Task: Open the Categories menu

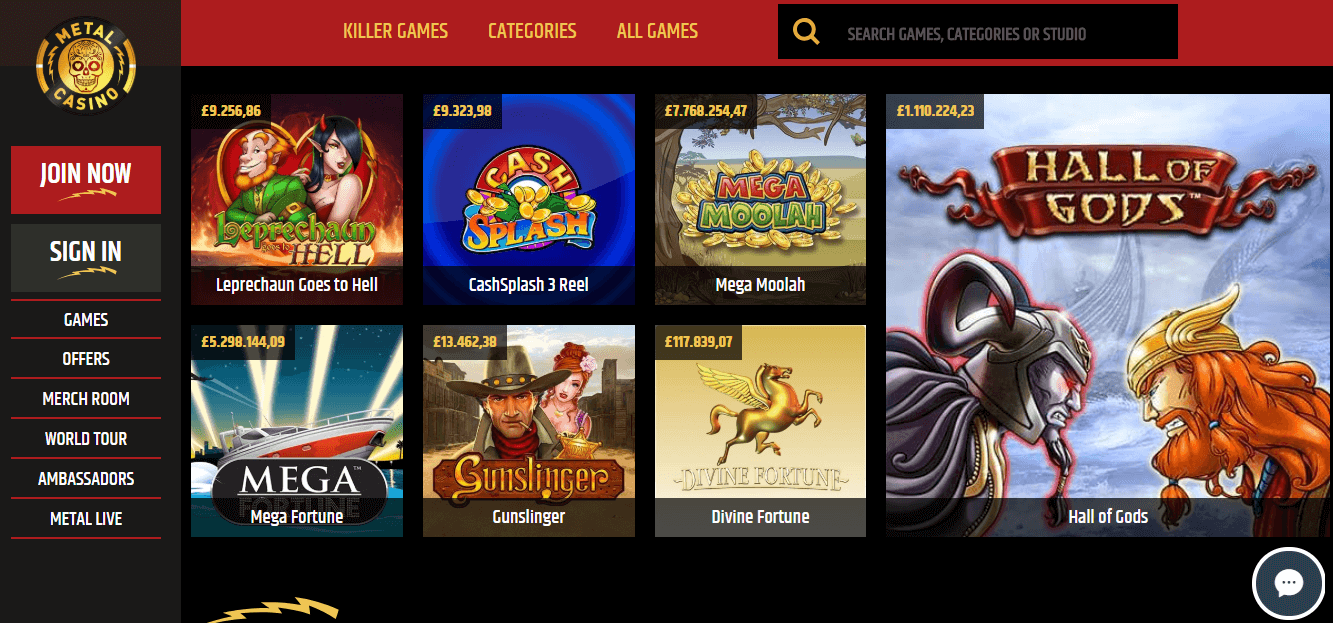Action: pyautogui.click(x=532, y=31)
